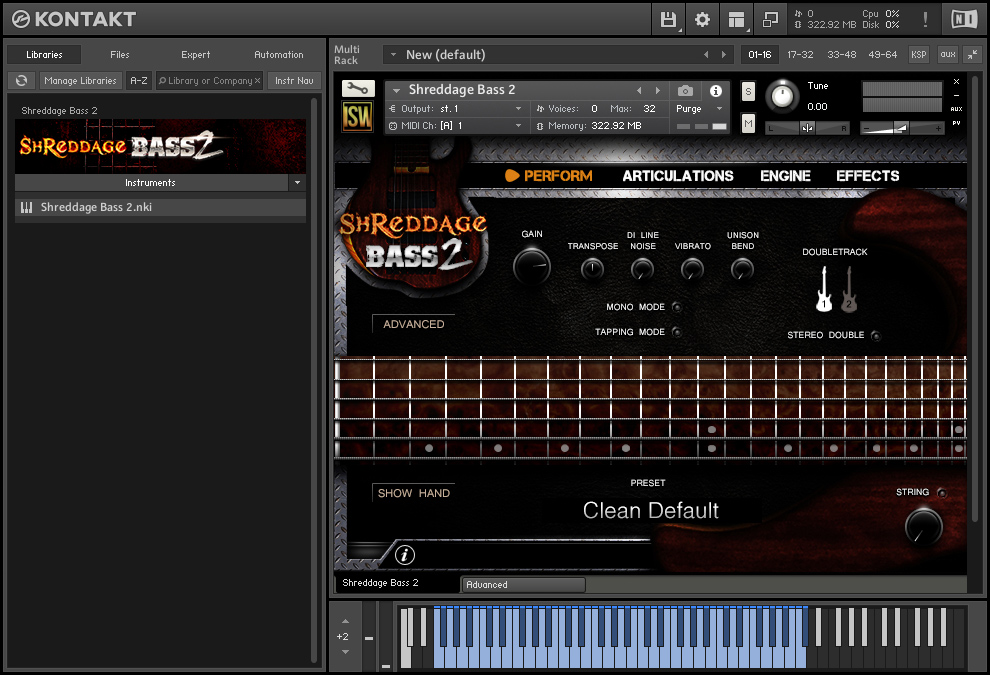The image size is (990, 675).
Task: Expand the Instruments dropdown in library
Action: click(x=297, y=183)
